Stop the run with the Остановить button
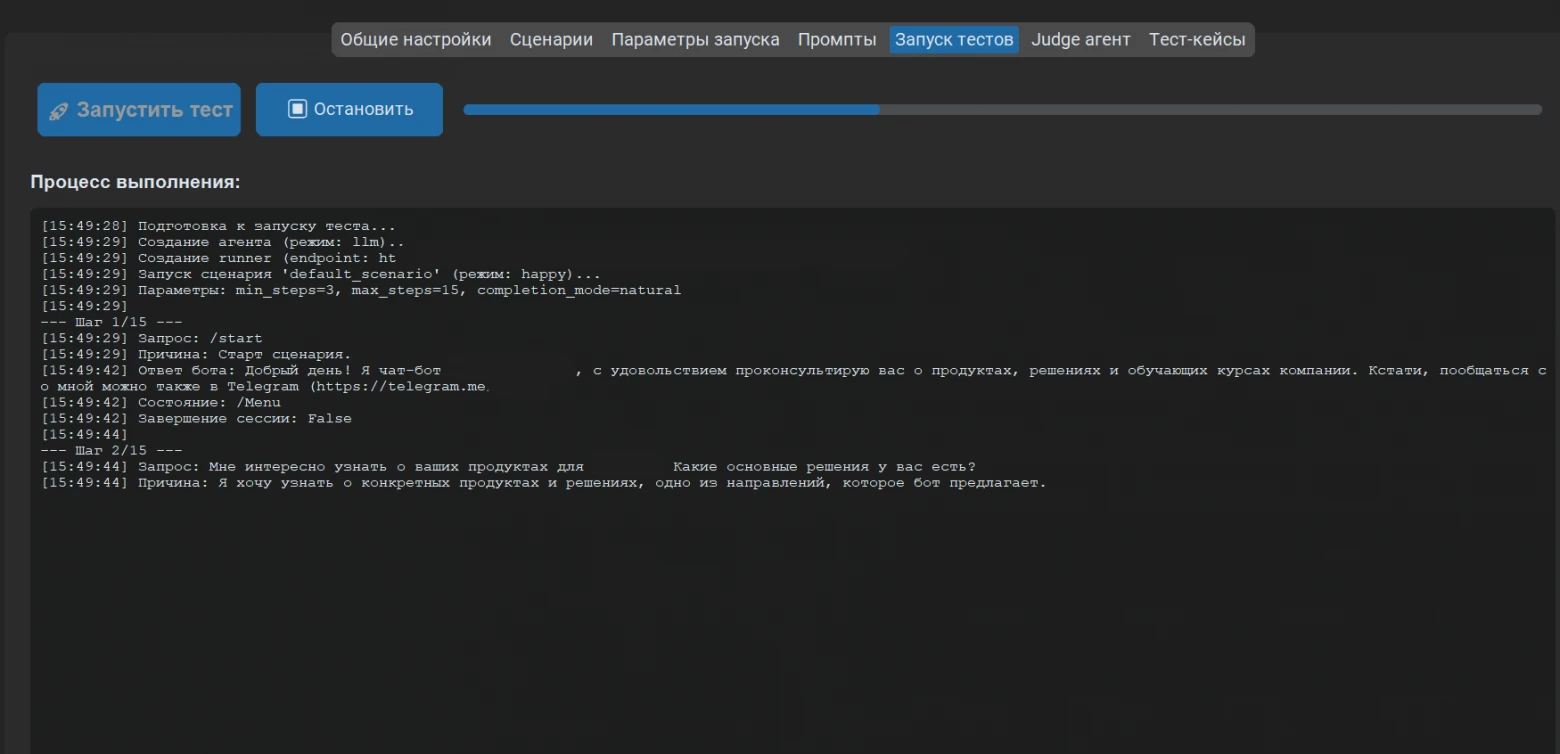The height and width of the screenshot is (754, 1560). click(349, 109)
